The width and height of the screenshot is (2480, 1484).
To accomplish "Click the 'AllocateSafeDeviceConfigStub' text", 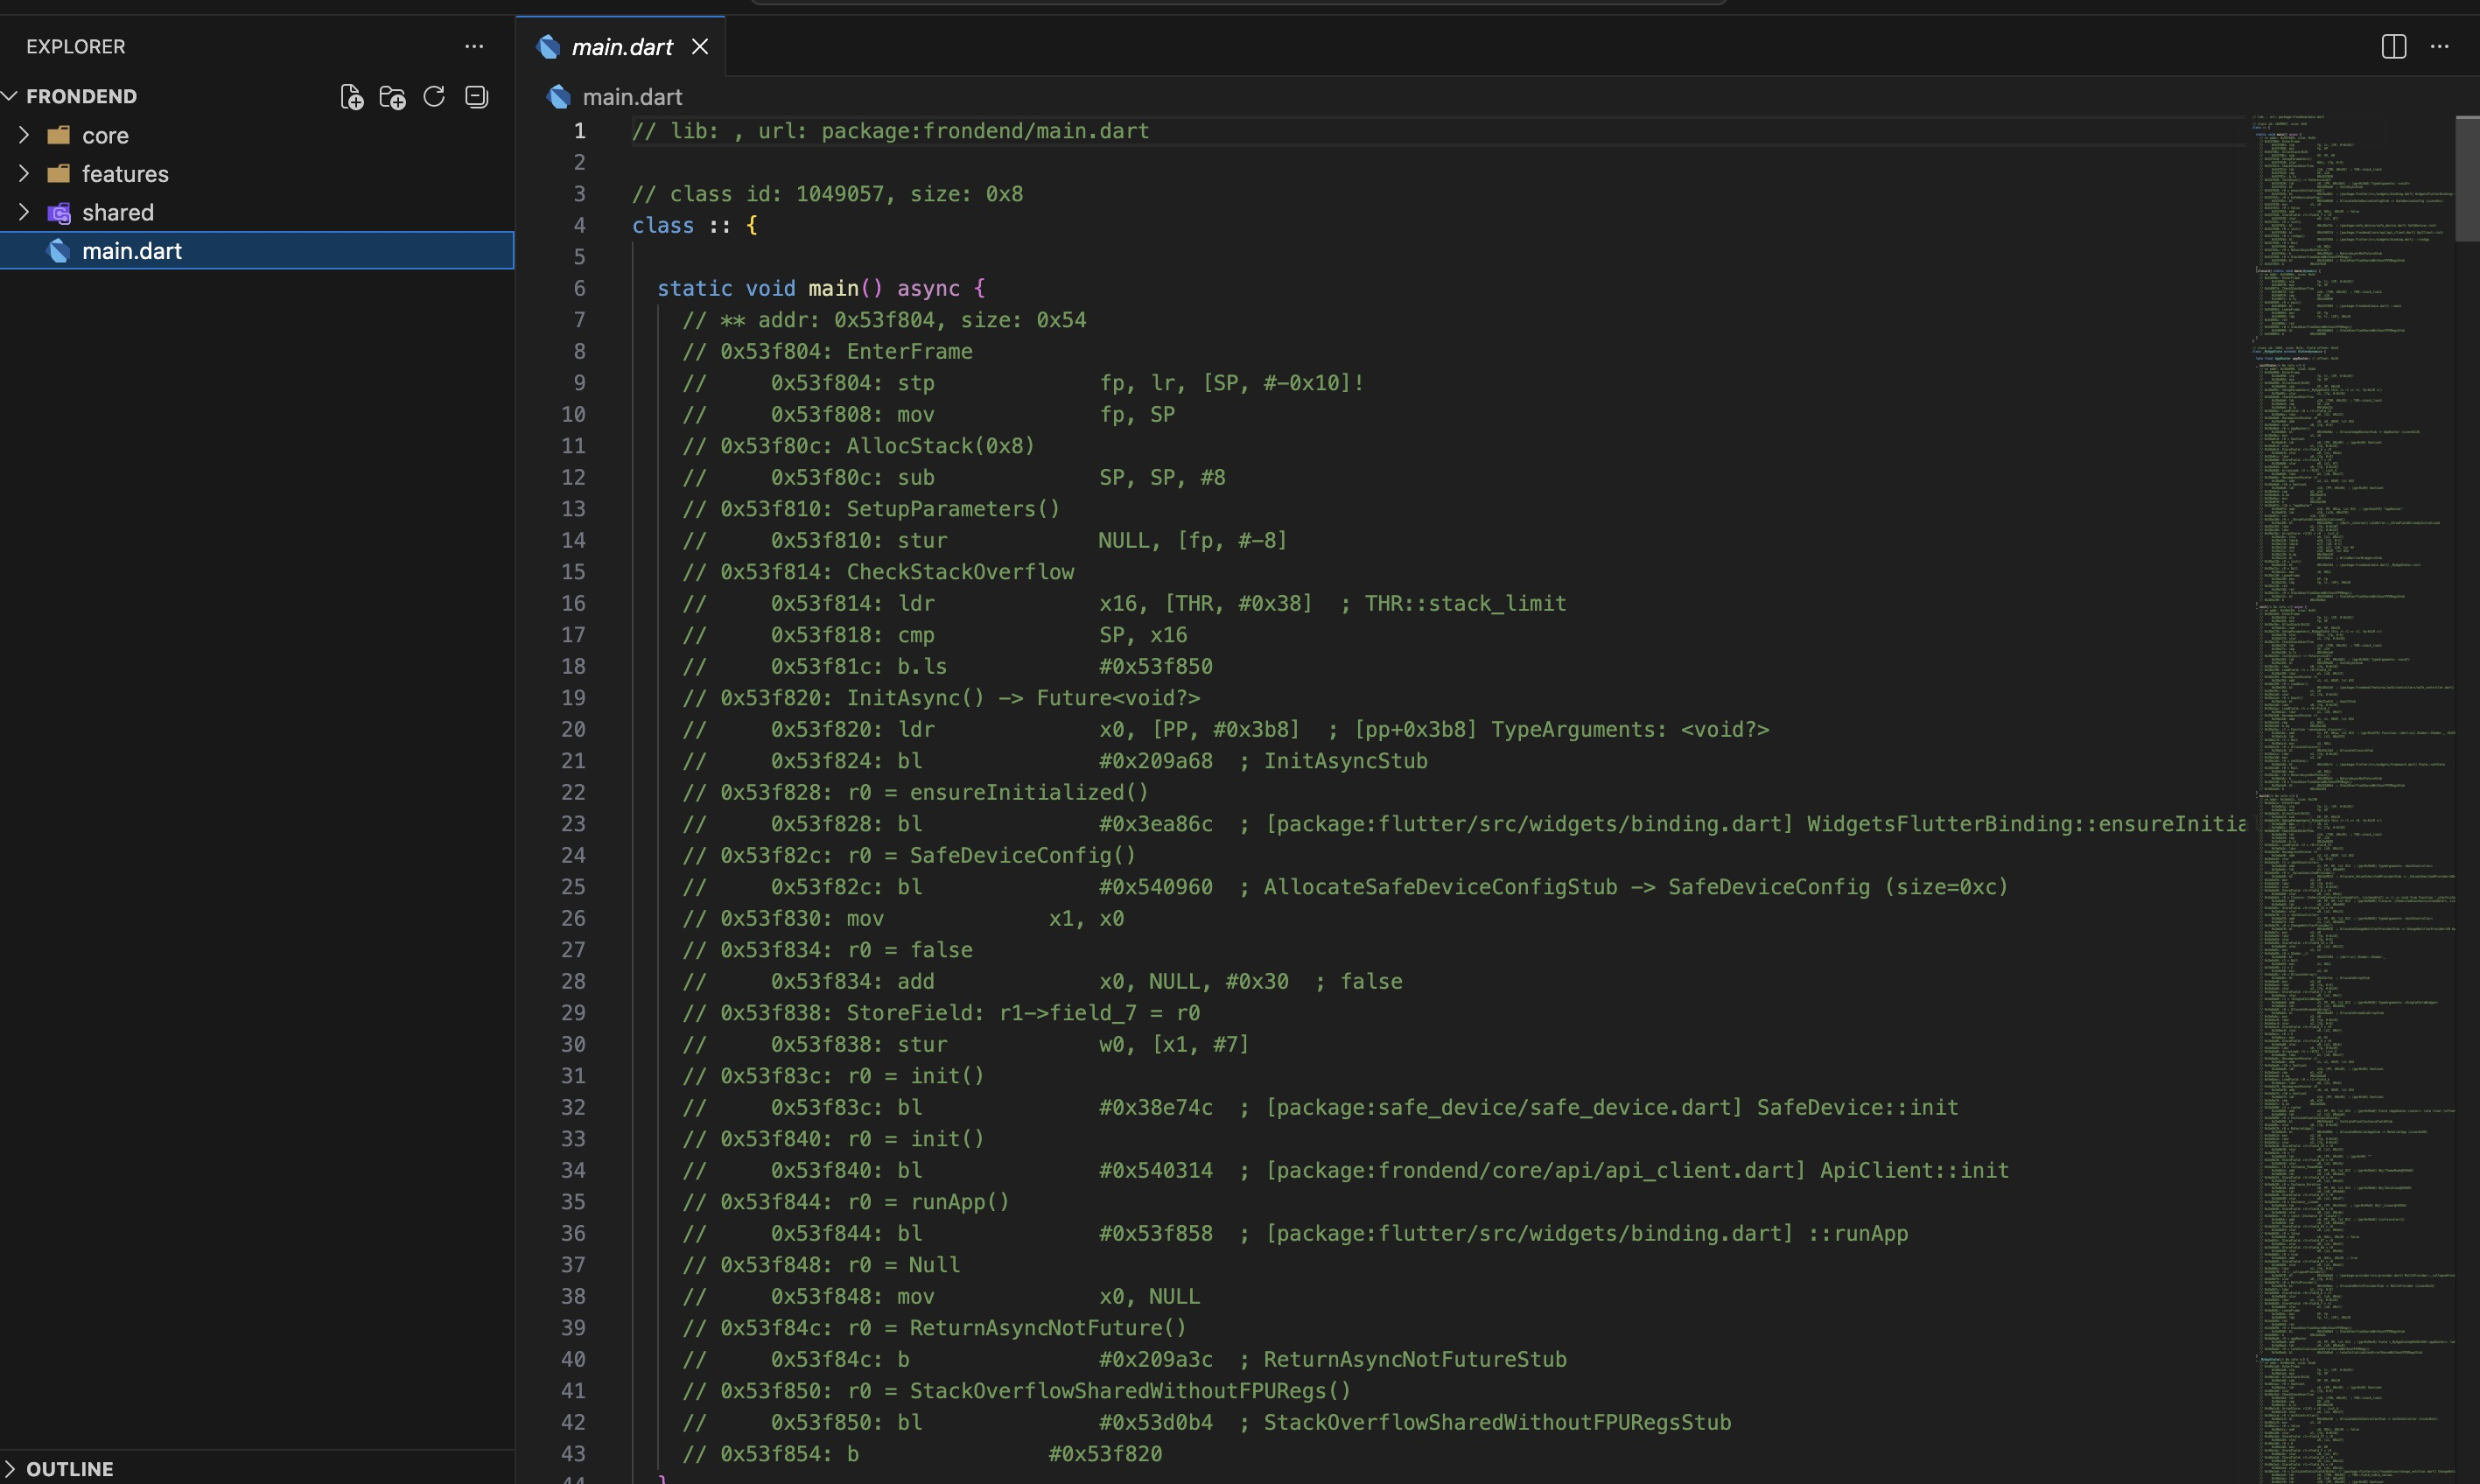I will 1439,887.
